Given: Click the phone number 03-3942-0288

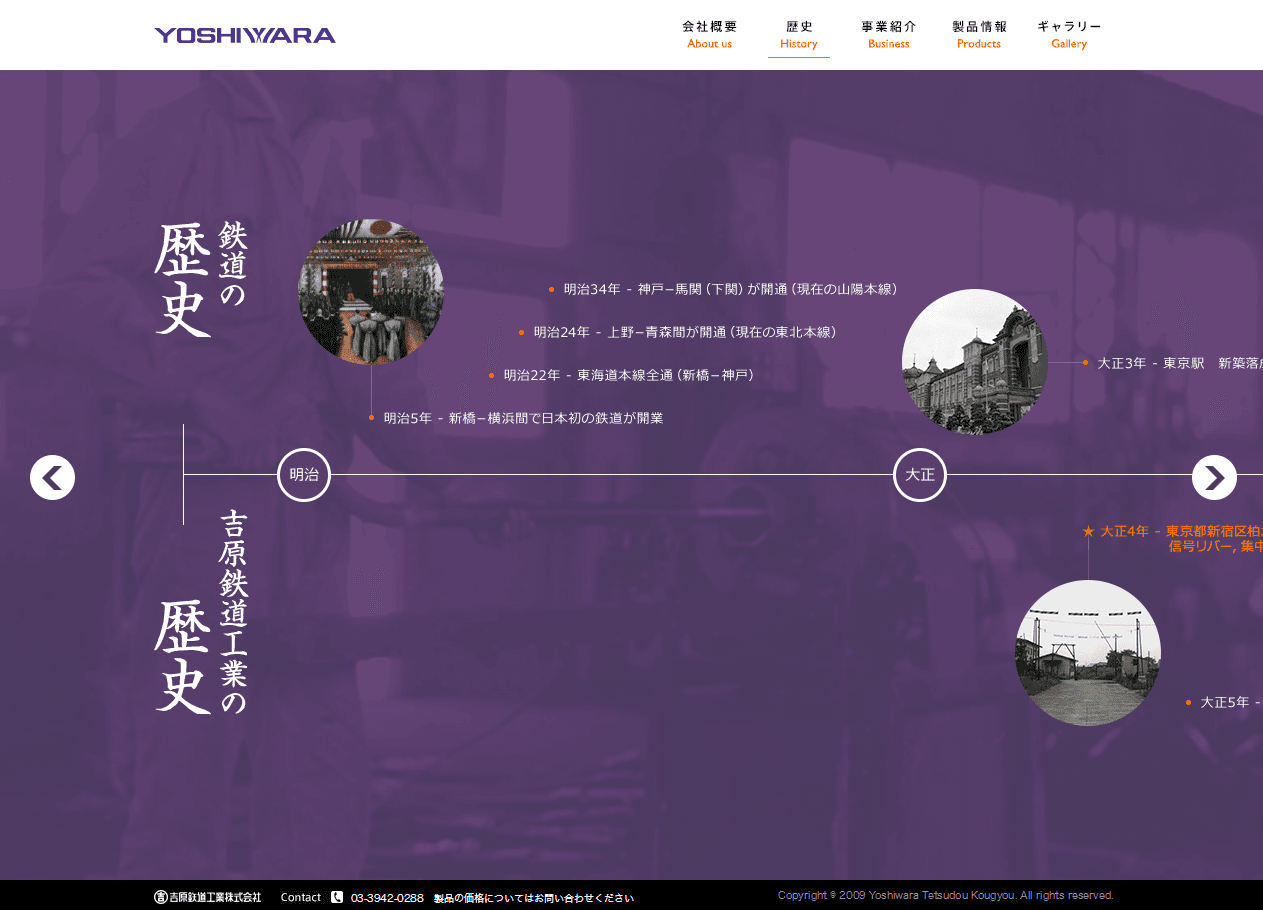Looking at the screenshot, I should click(386, 897).
